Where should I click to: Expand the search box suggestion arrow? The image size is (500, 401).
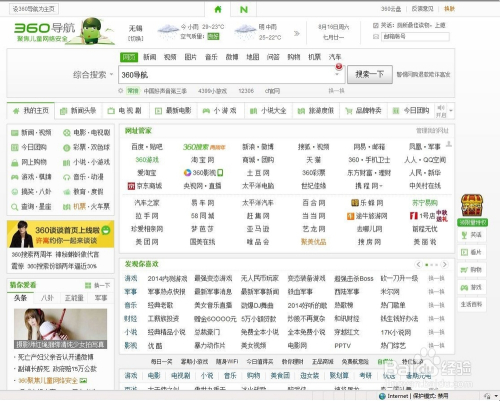[x=337, y=74]
